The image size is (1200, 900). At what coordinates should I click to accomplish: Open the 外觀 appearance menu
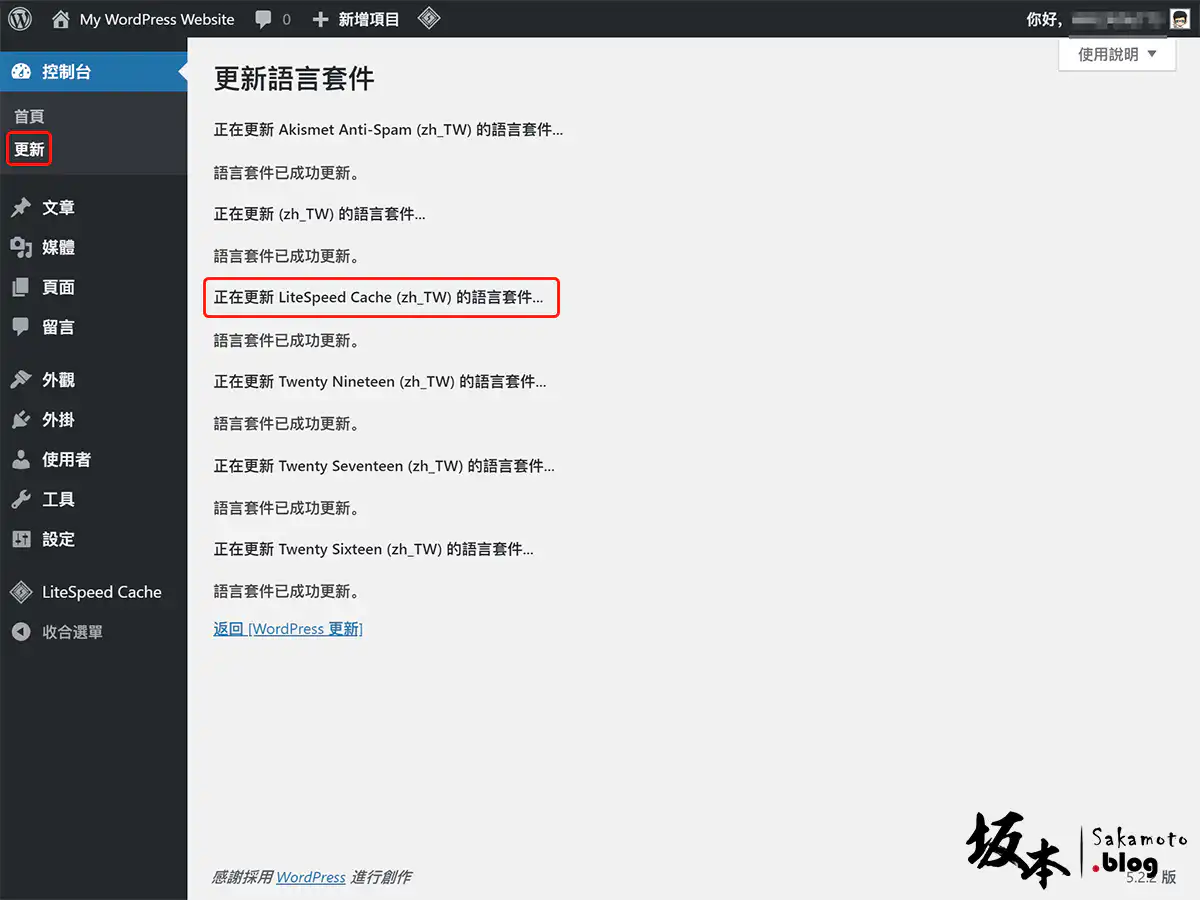[58, 380]
